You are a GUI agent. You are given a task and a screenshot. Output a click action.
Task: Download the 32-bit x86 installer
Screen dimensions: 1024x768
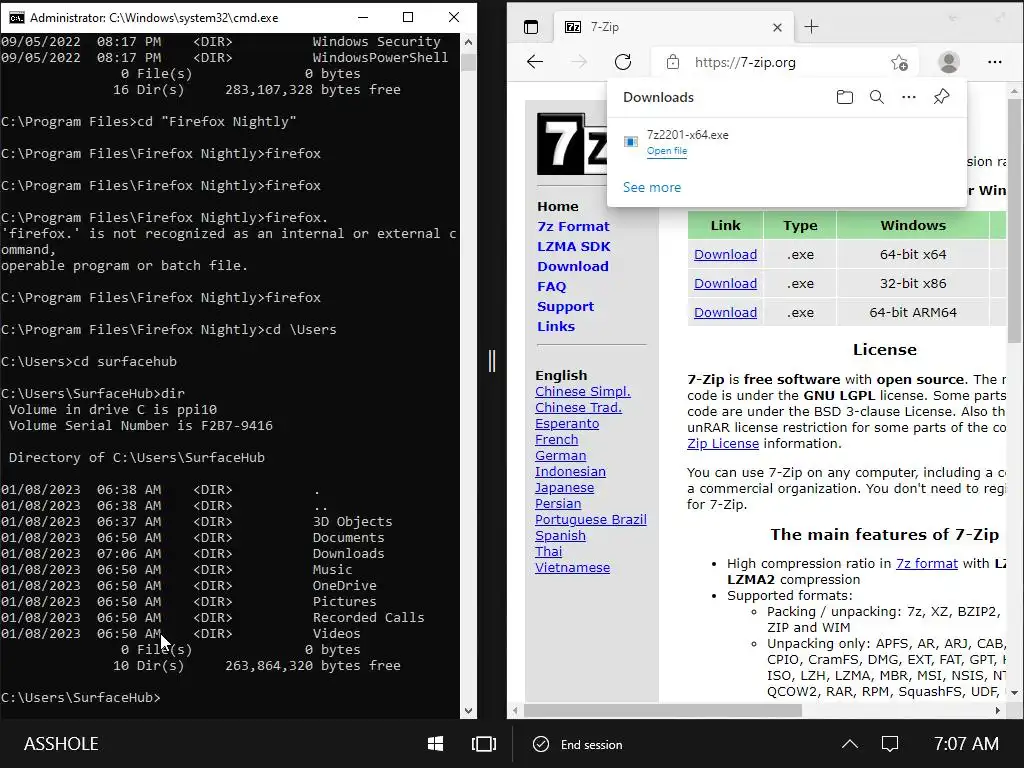(x=725, y=283)
